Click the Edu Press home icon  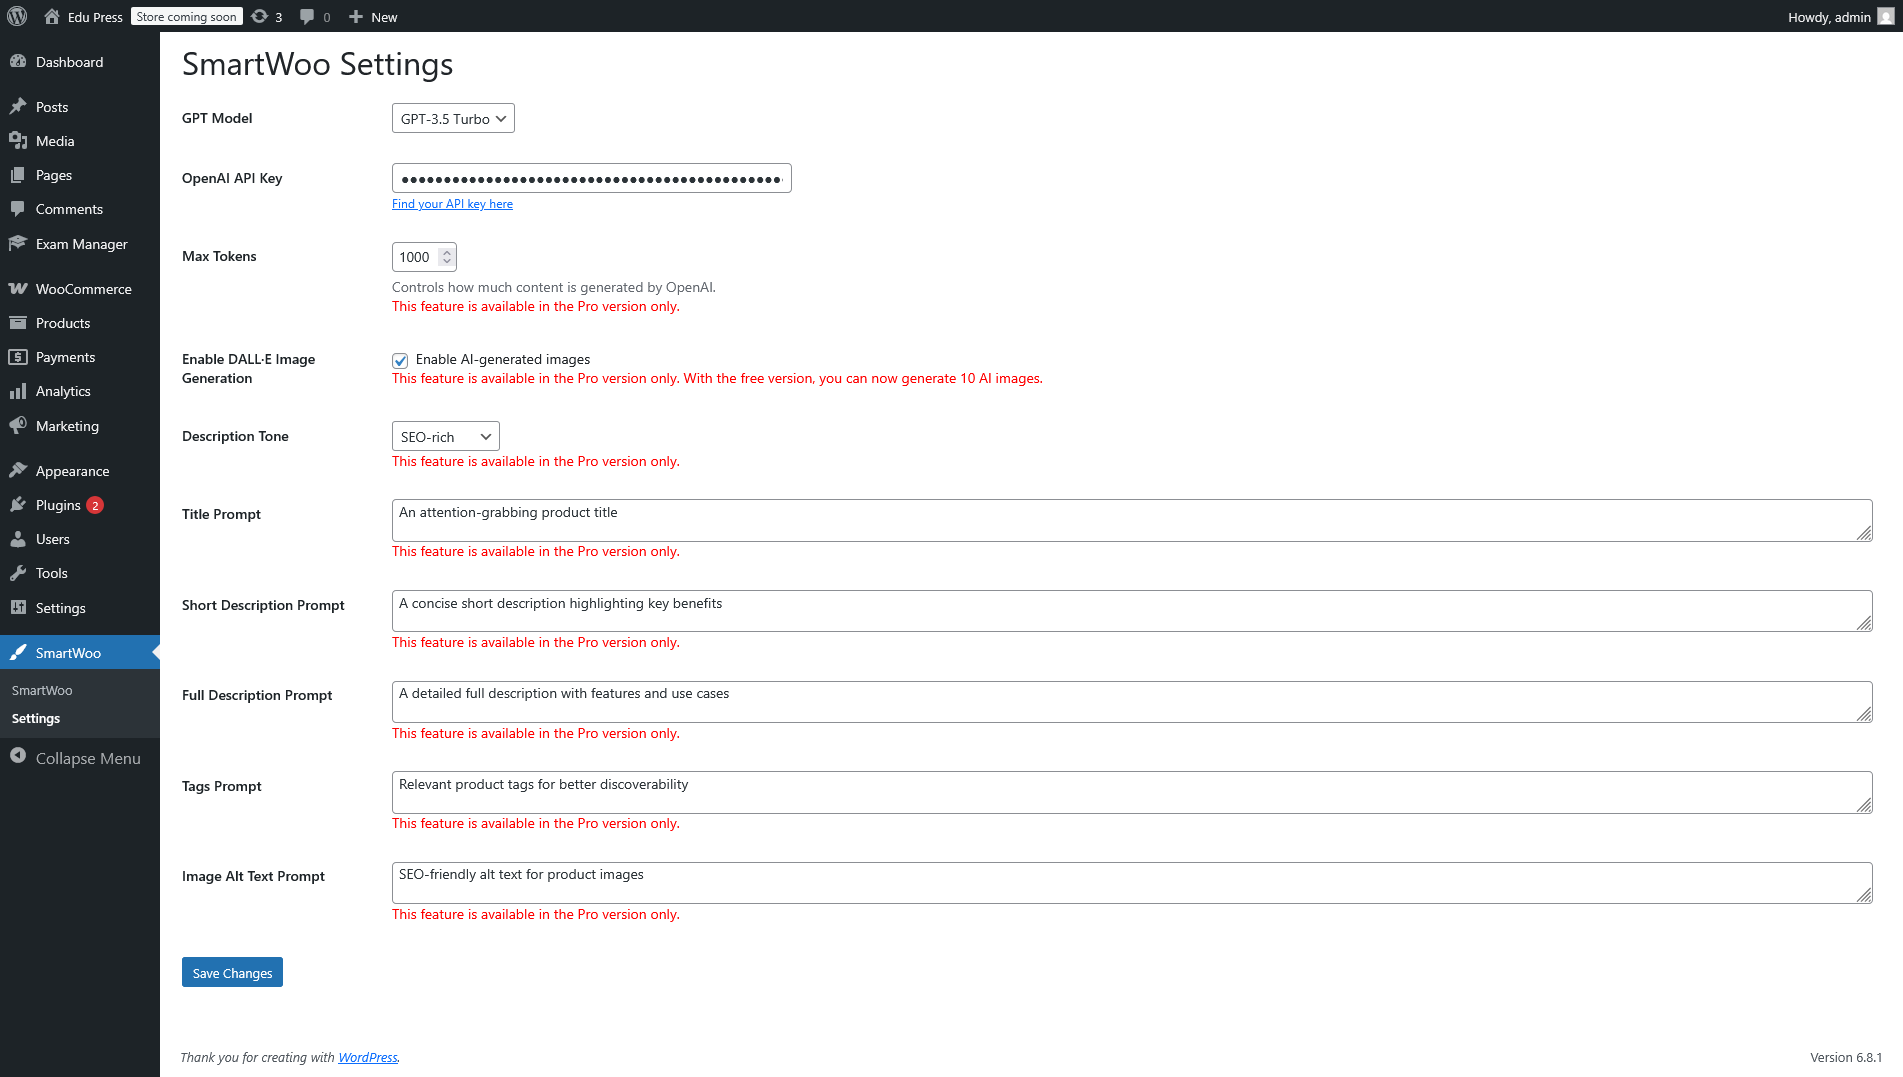tap(52, 16)
